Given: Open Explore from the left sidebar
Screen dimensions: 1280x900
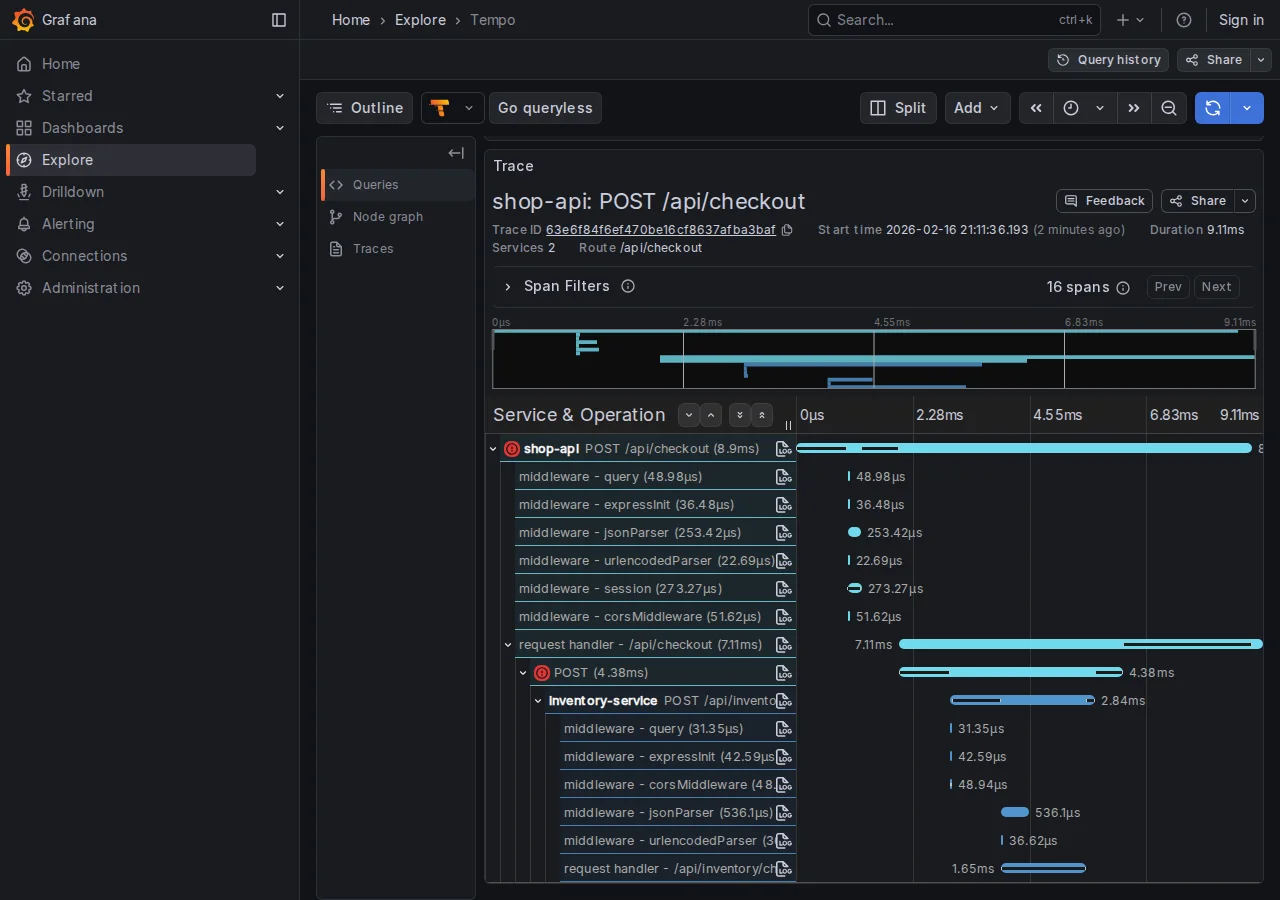Looking at the screenshot, I should (67, 160).
